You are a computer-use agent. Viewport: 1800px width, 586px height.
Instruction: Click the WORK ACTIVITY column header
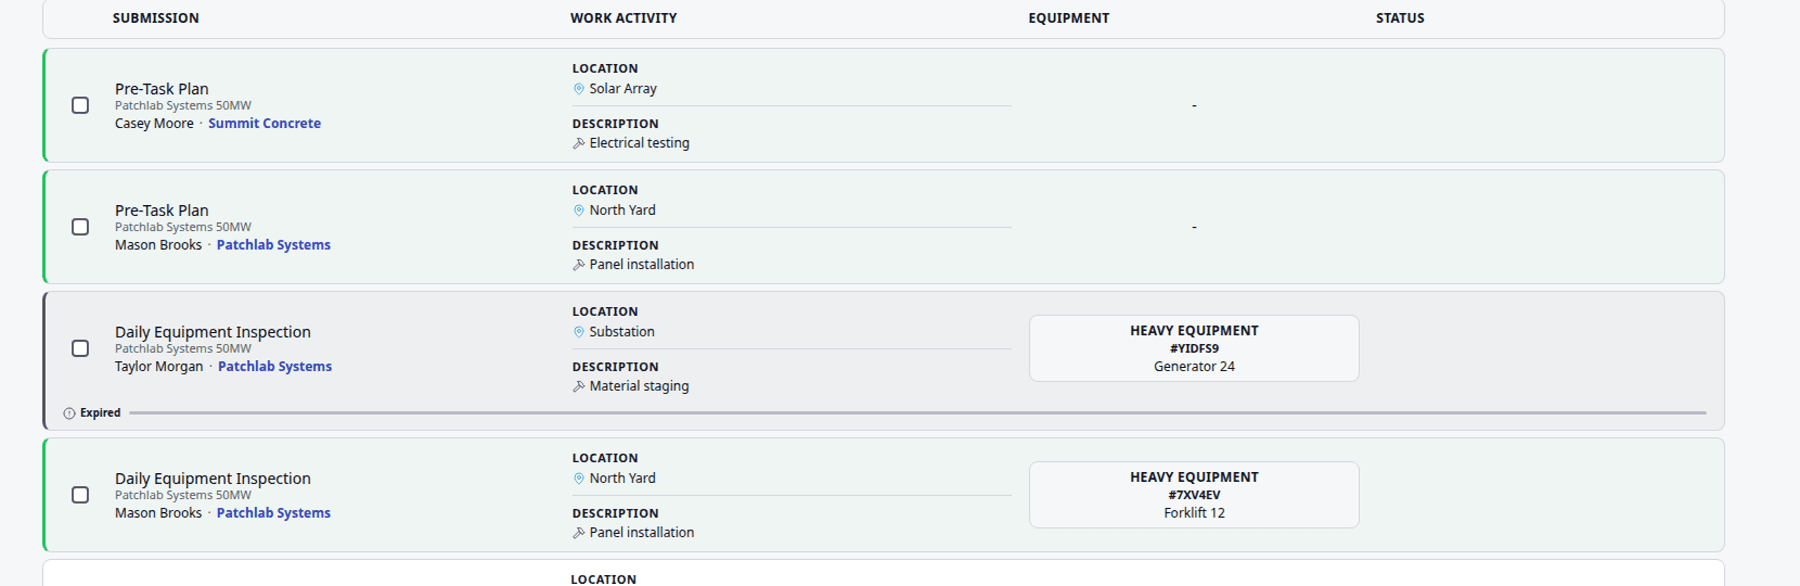click(x=623, y=18)
